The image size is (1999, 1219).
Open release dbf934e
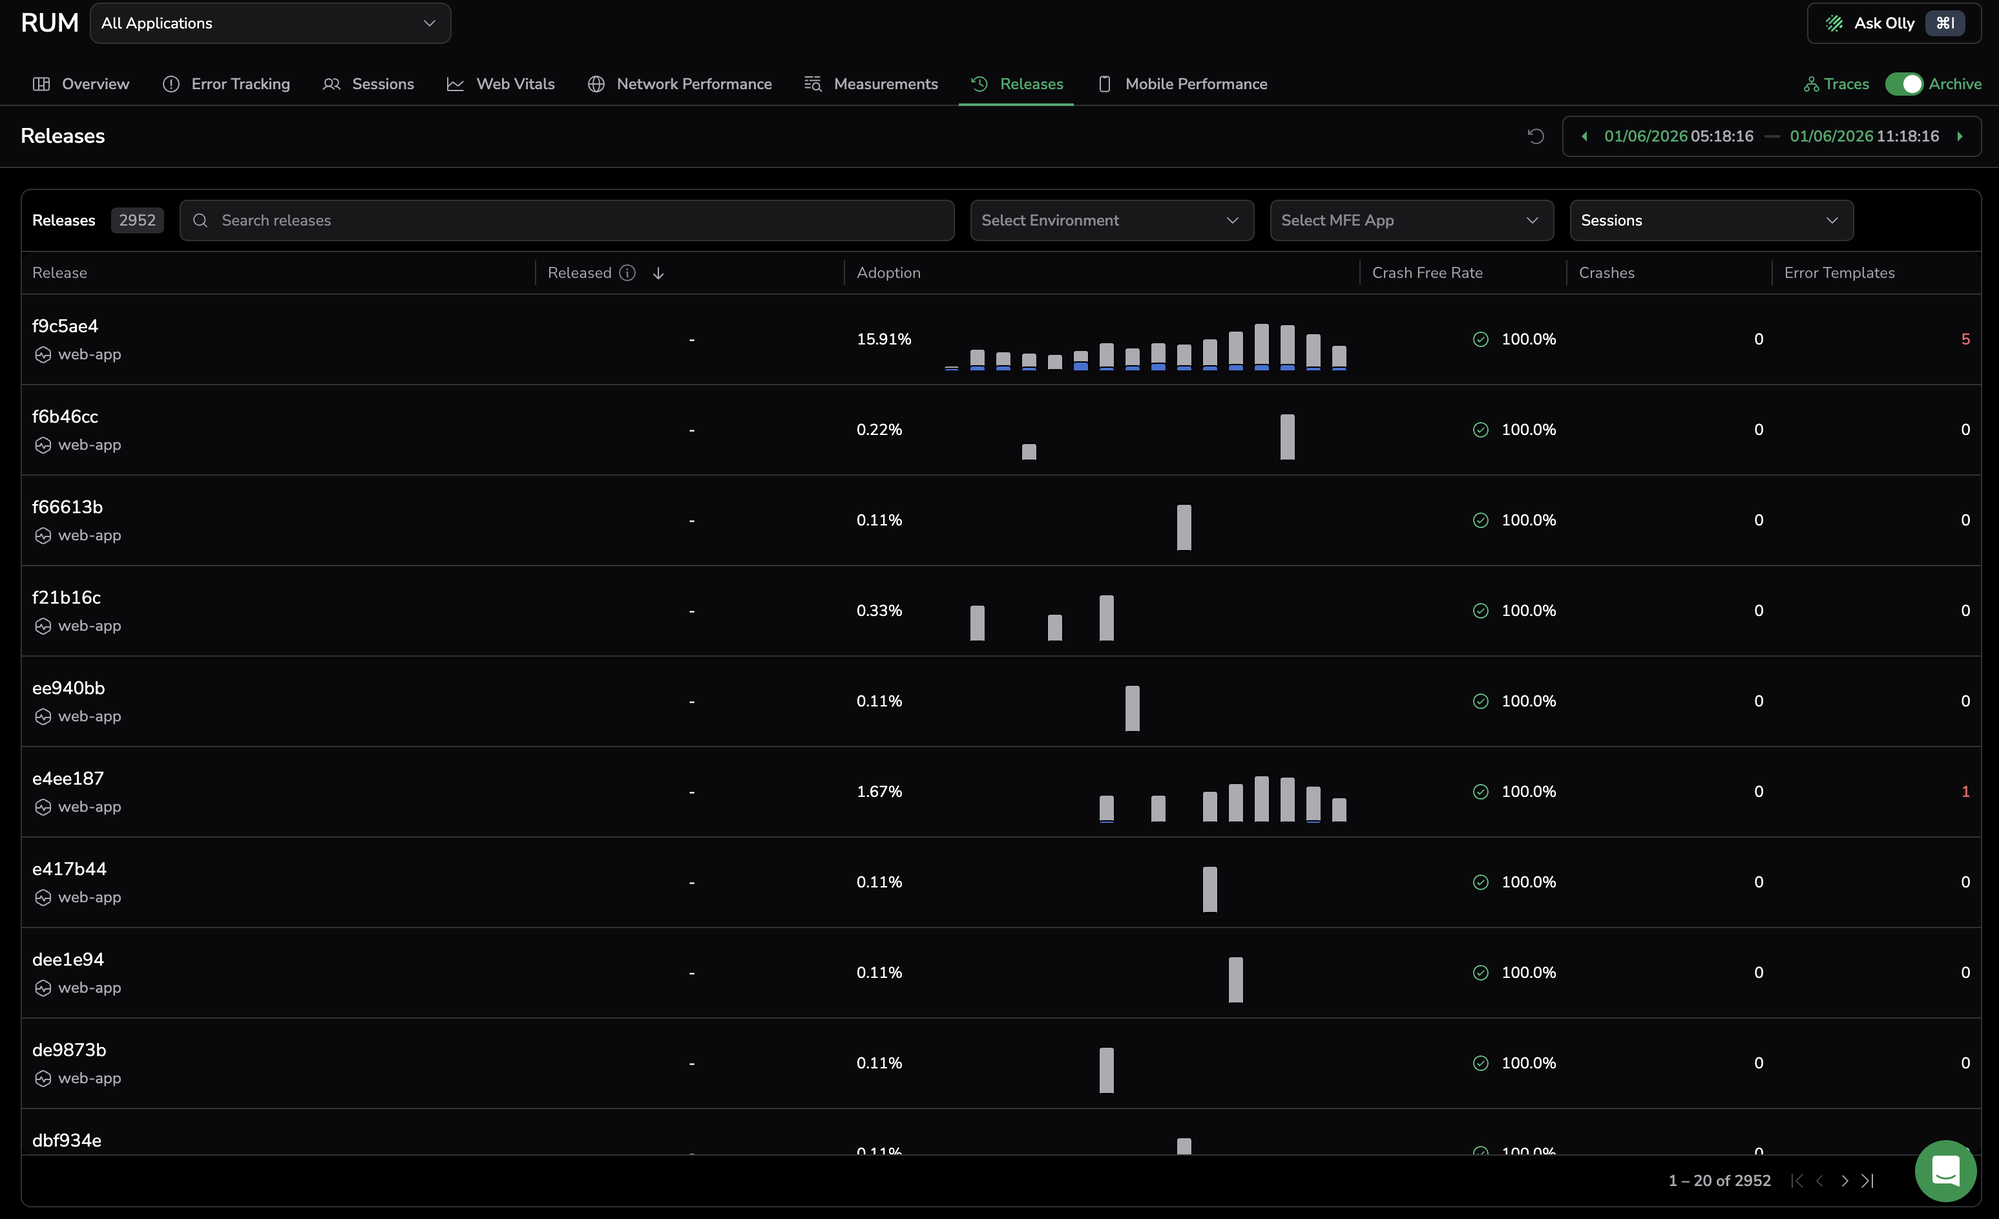coord(67,1141)
